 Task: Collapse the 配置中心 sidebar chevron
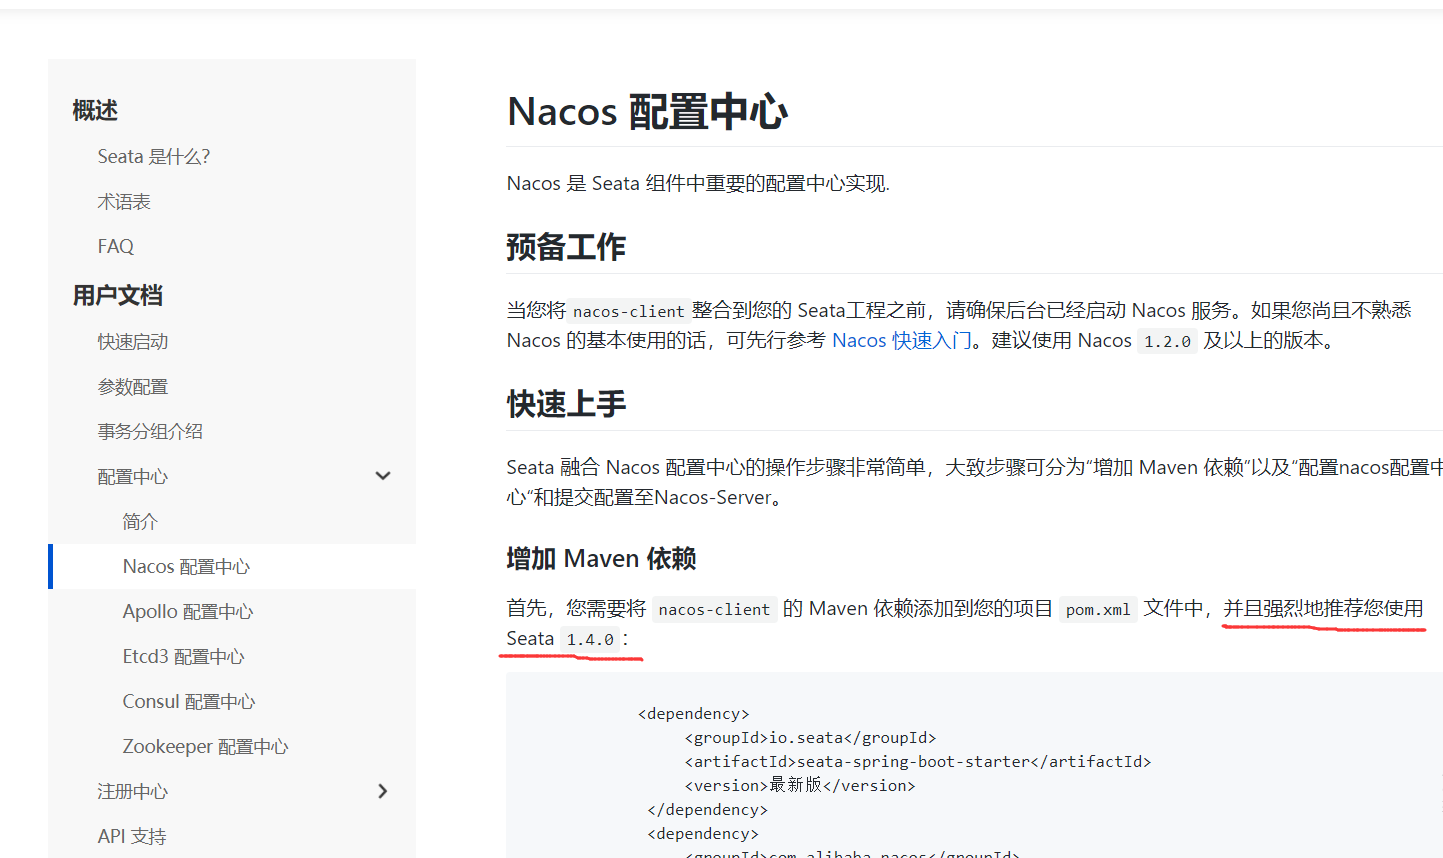382,476
